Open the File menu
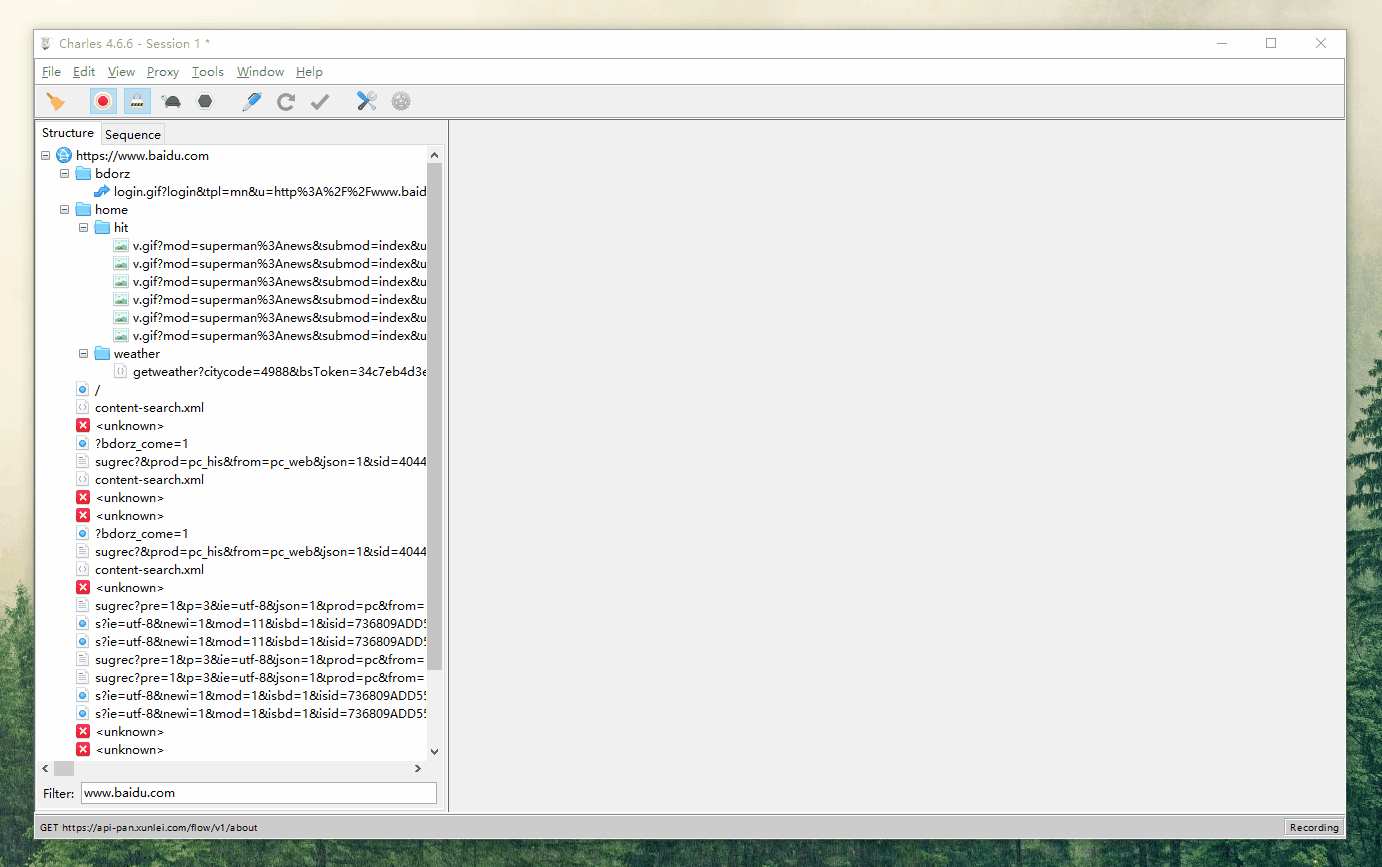Image resolution: width=1382 pixels, height=867 pixels. 51,72
